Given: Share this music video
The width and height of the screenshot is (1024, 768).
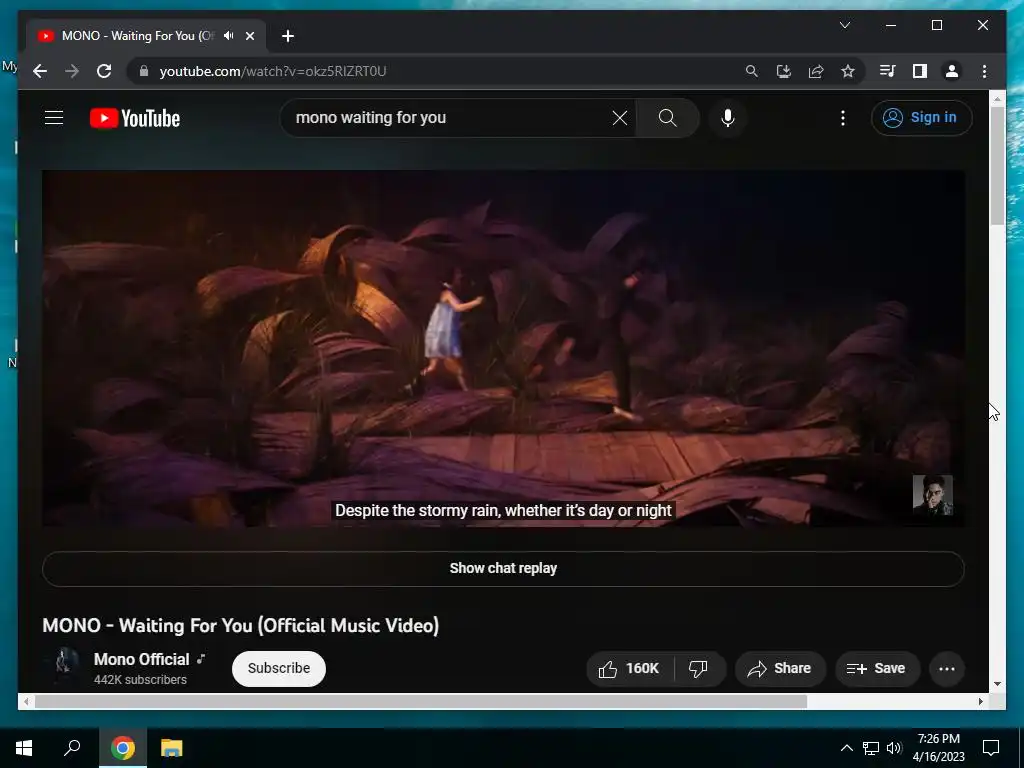Looking at the screenshot, I should (x=780, y=668).
